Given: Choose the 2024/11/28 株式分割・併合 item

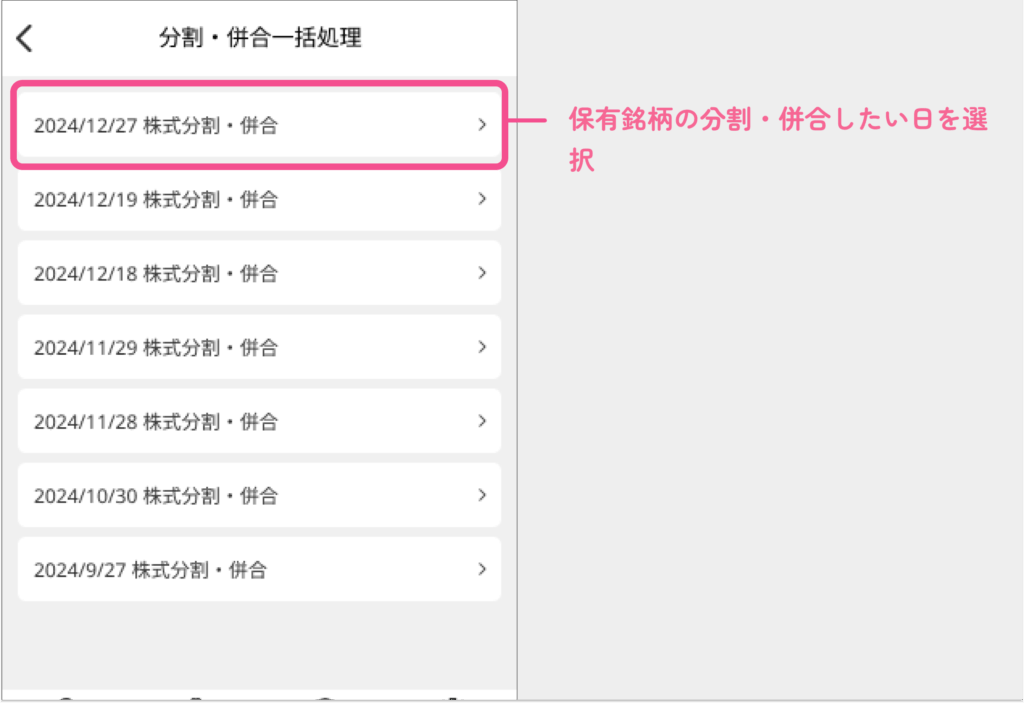Looking at the screenshot, I should (259, 421).
